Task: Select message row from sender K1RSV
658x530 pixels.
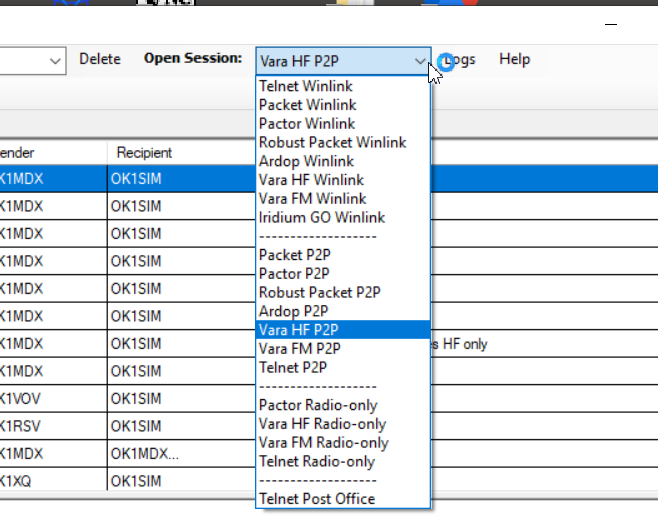Action: pos(329,426)
